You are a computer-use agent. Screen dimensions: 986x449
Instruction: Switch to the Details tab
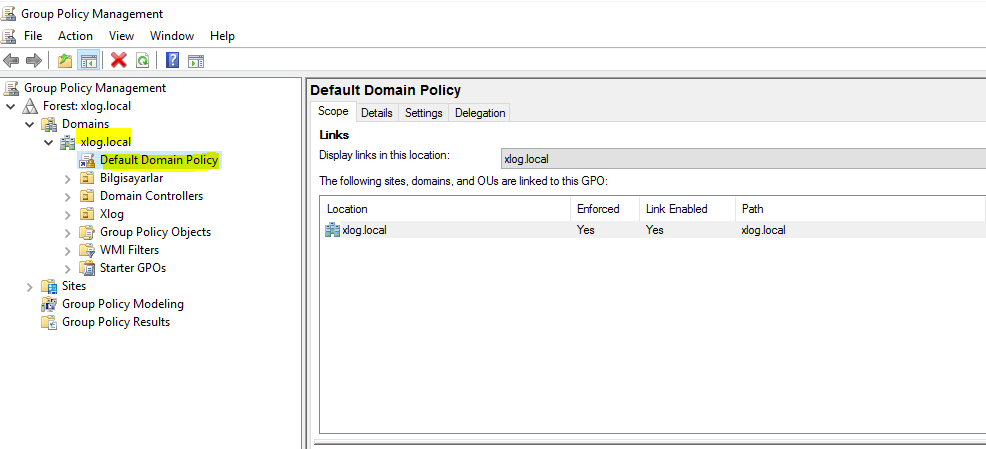[x=377, y=113]
